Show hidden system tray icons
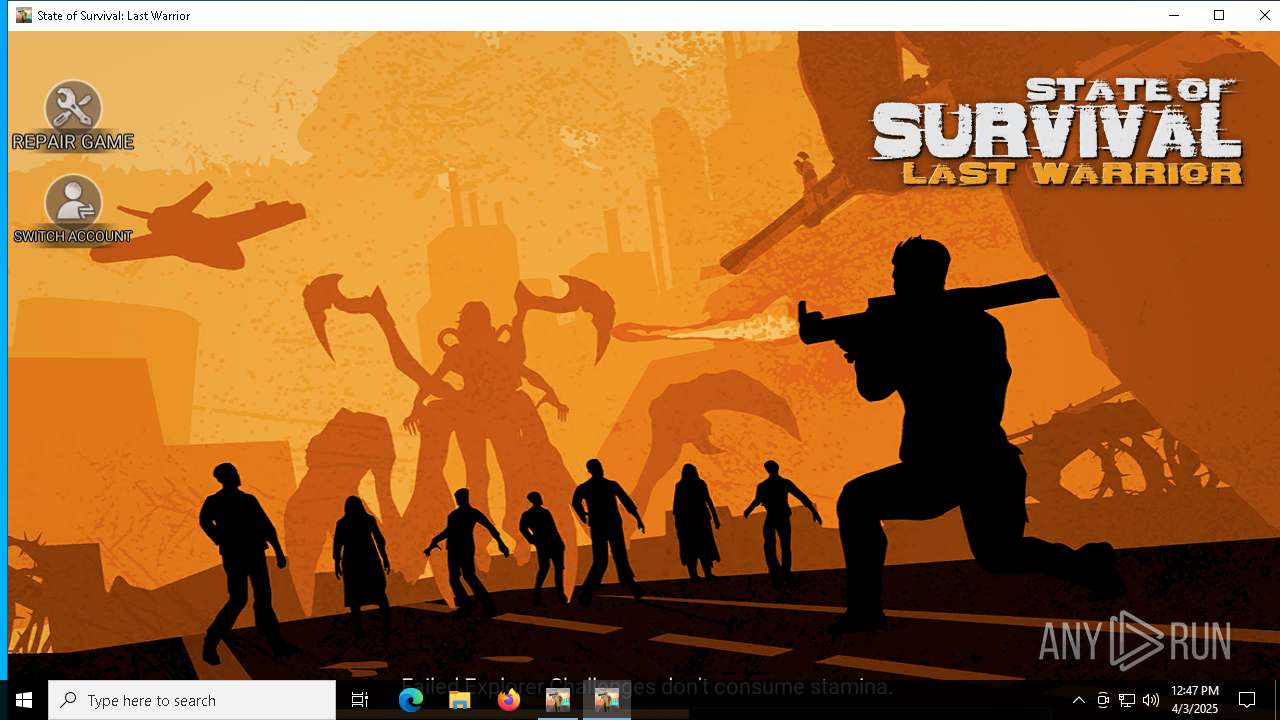The image size is (1280, 720). click(1078, 700)
